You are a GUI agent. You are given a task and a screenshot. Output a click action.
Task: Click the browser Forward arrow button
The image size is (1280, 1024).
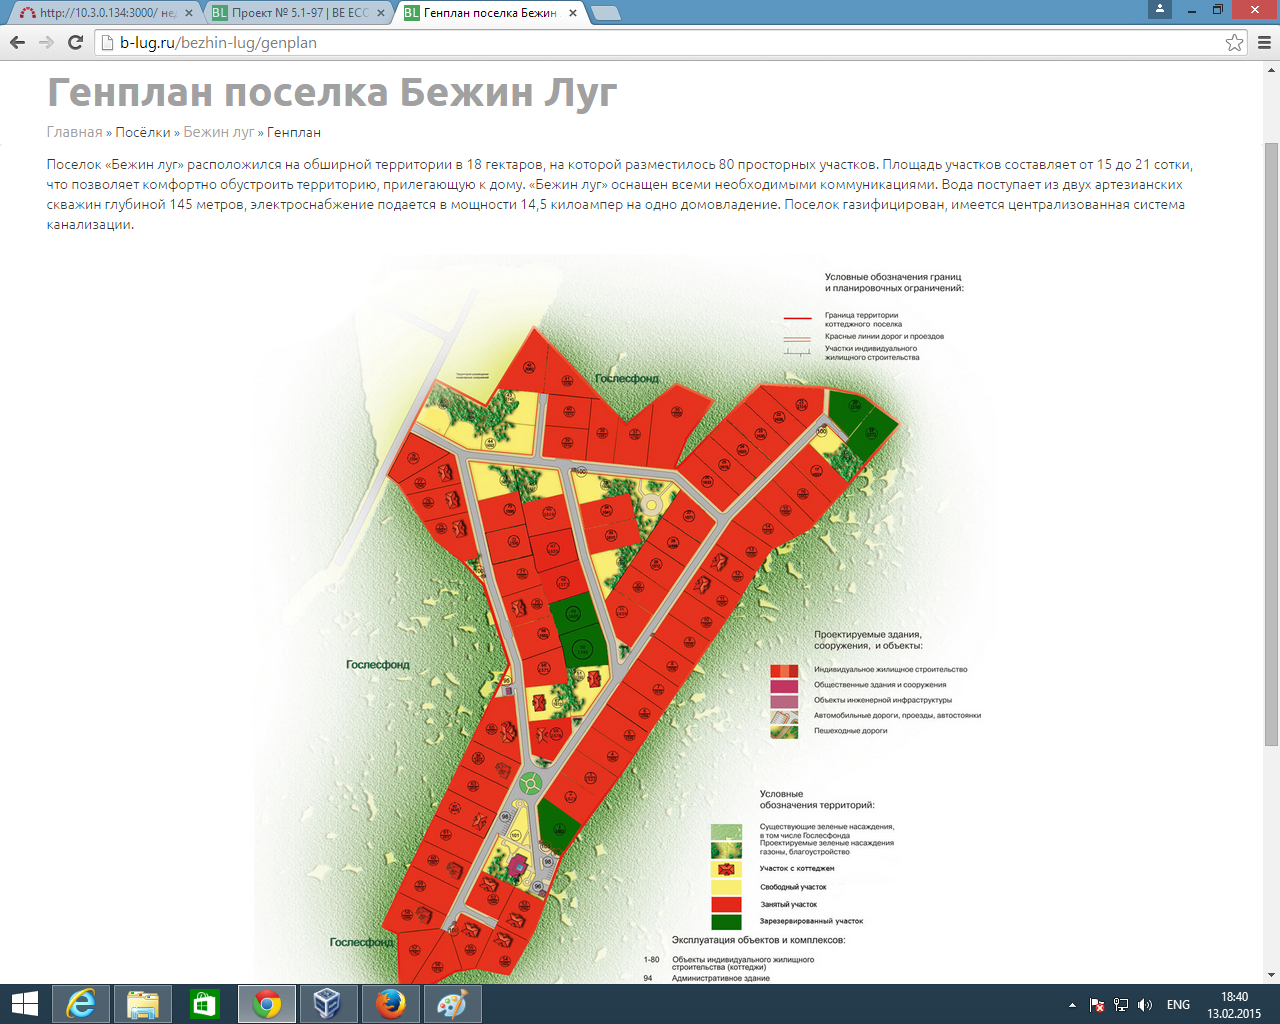46,42
